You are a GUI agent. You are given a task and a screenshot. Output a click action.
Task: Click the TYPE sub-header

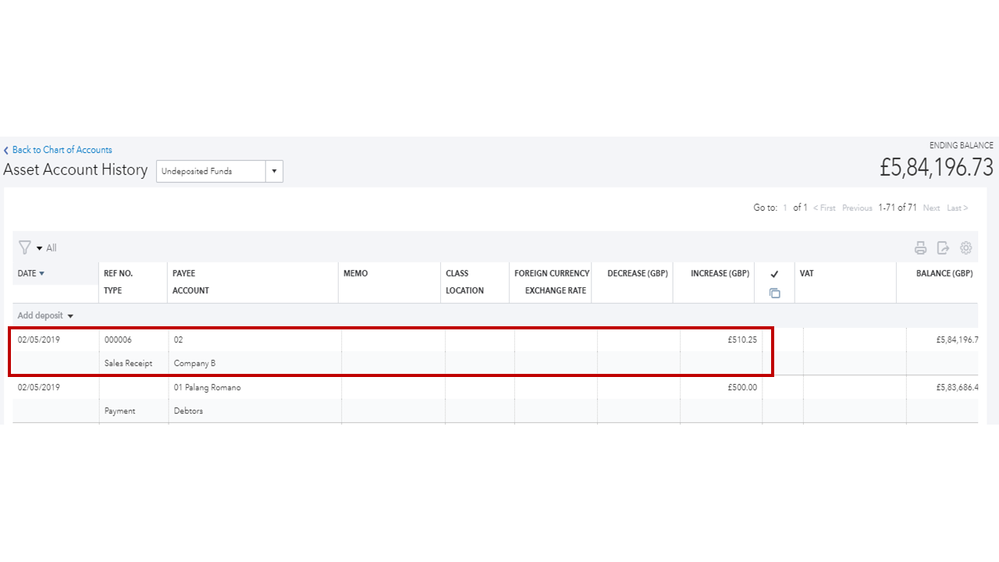pos(113,291)
